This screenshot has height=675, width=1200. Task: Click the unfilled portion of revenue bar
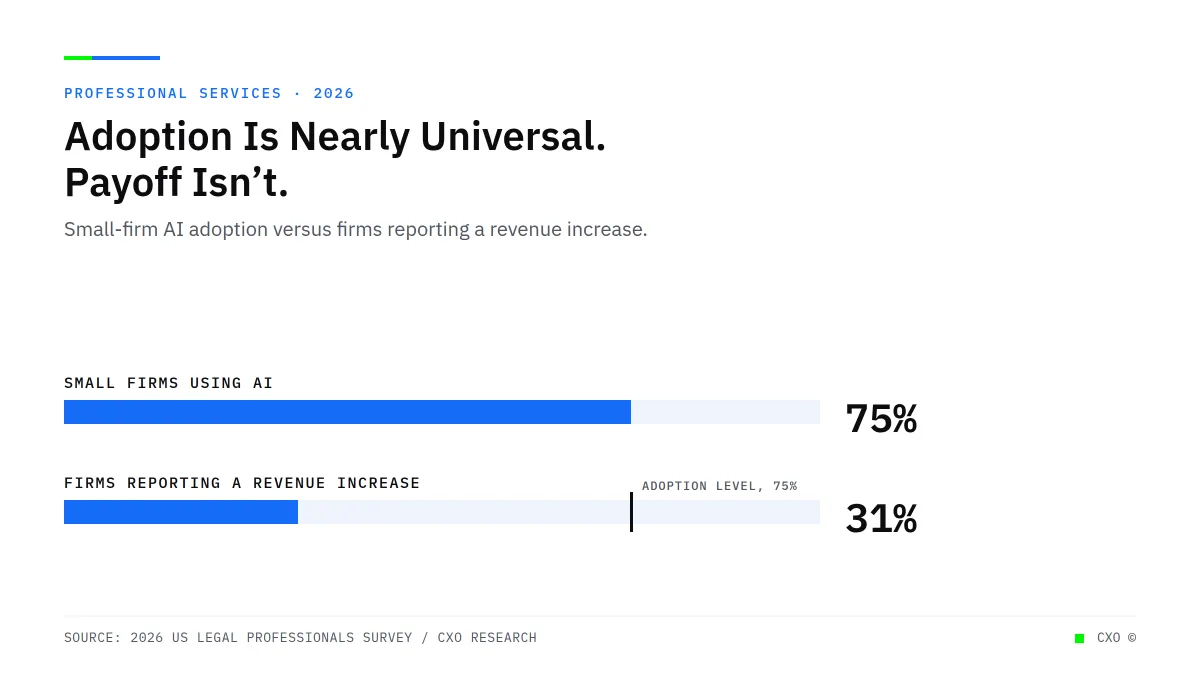pyautogui.click(x=559, y=512)
